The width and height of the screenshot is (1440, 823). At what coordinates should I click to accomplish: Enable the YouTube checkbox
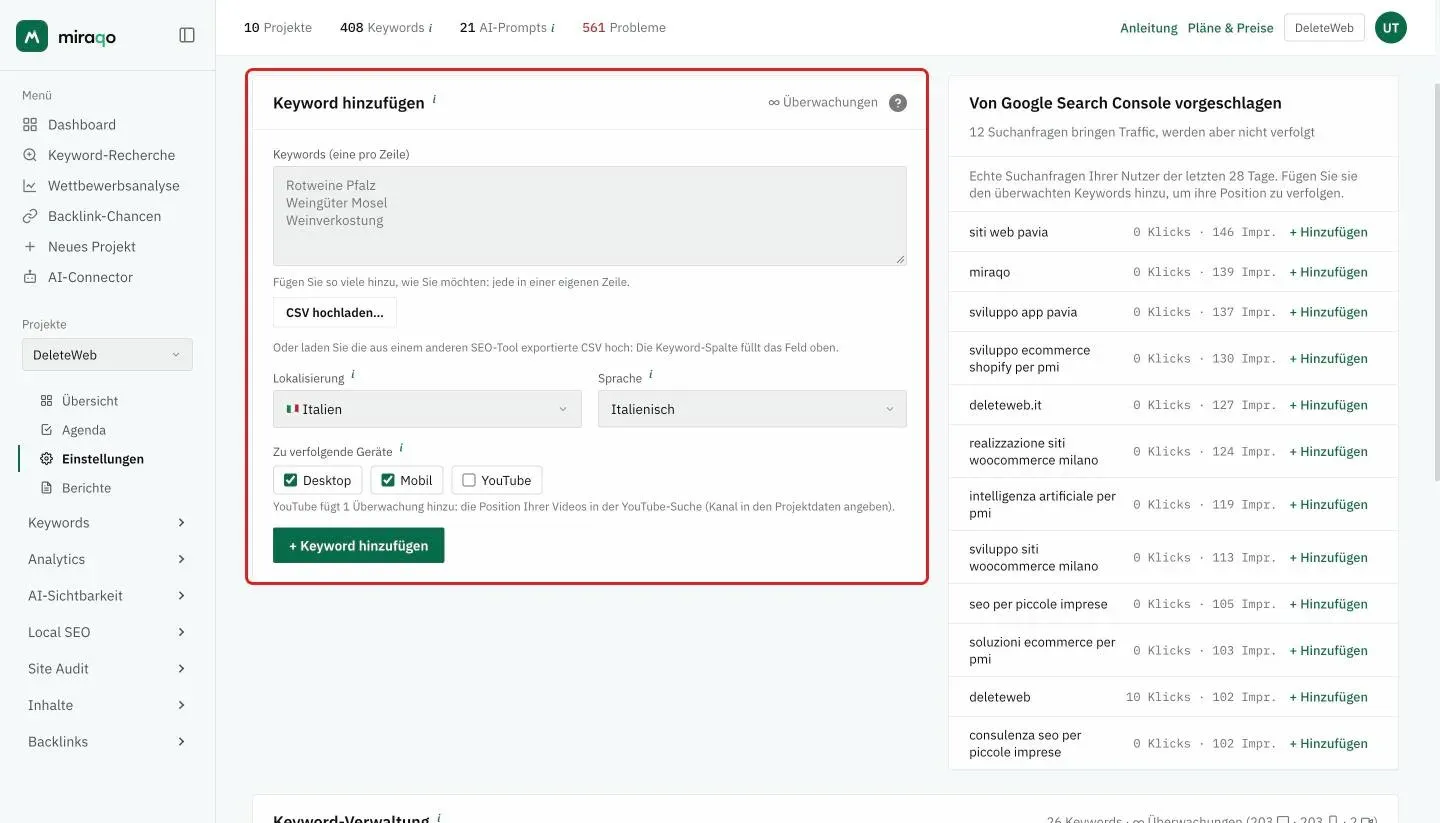point(469,480)
